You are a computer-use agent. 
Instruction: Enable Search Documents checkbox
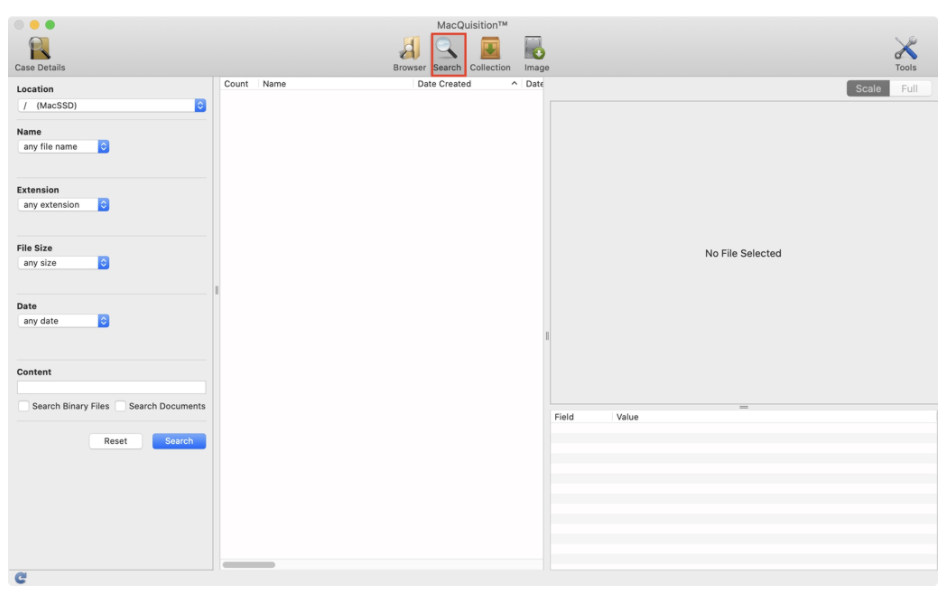120,406
